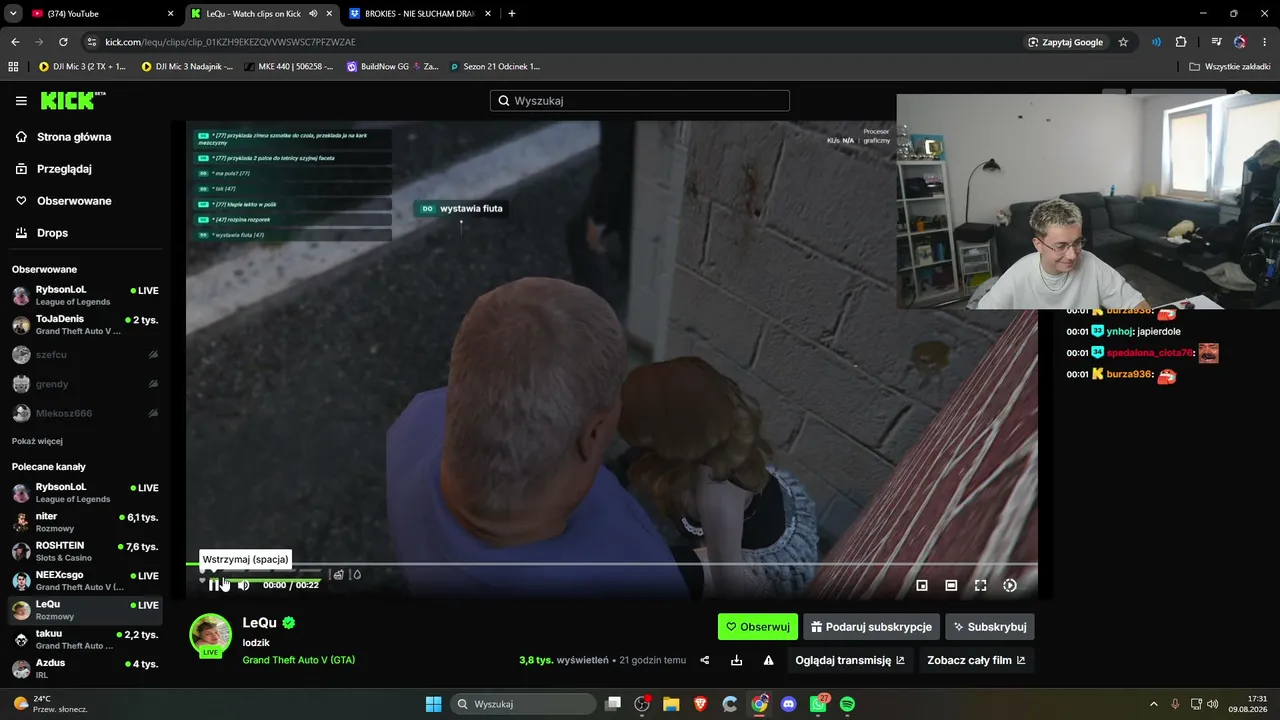
Task: Open File Explorer from the taskbar
Action: 671,704
